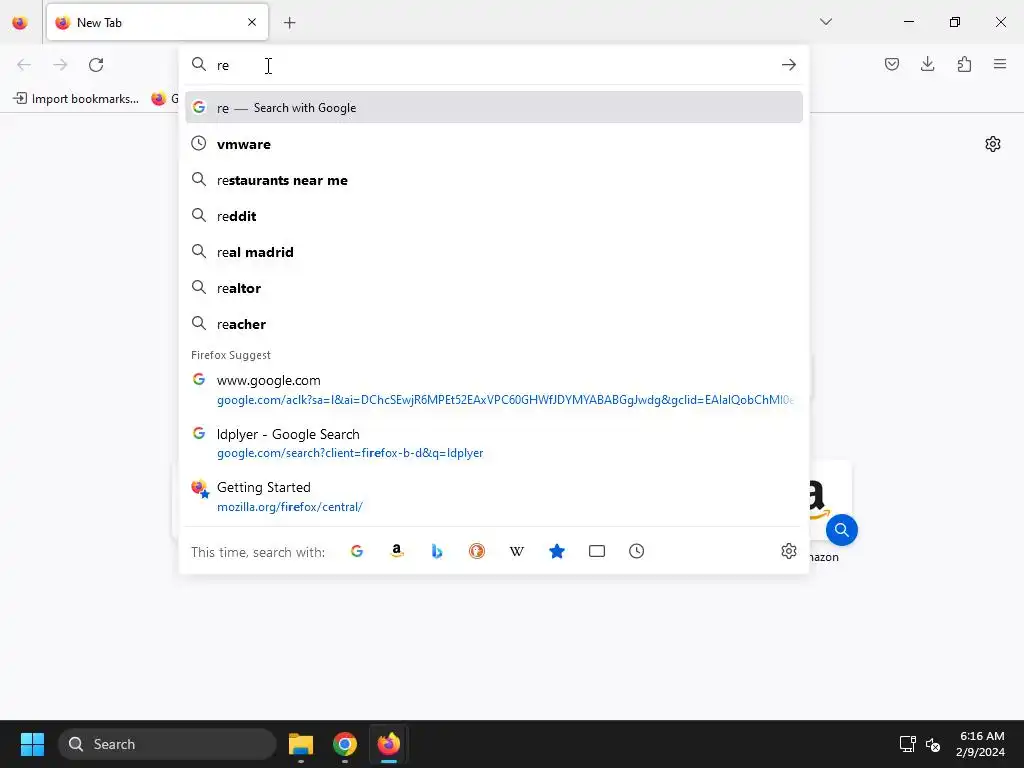This screenshot has height=768, width=1024.
Task: Search history with the clock icon
Action: click(x=637, y=551)
